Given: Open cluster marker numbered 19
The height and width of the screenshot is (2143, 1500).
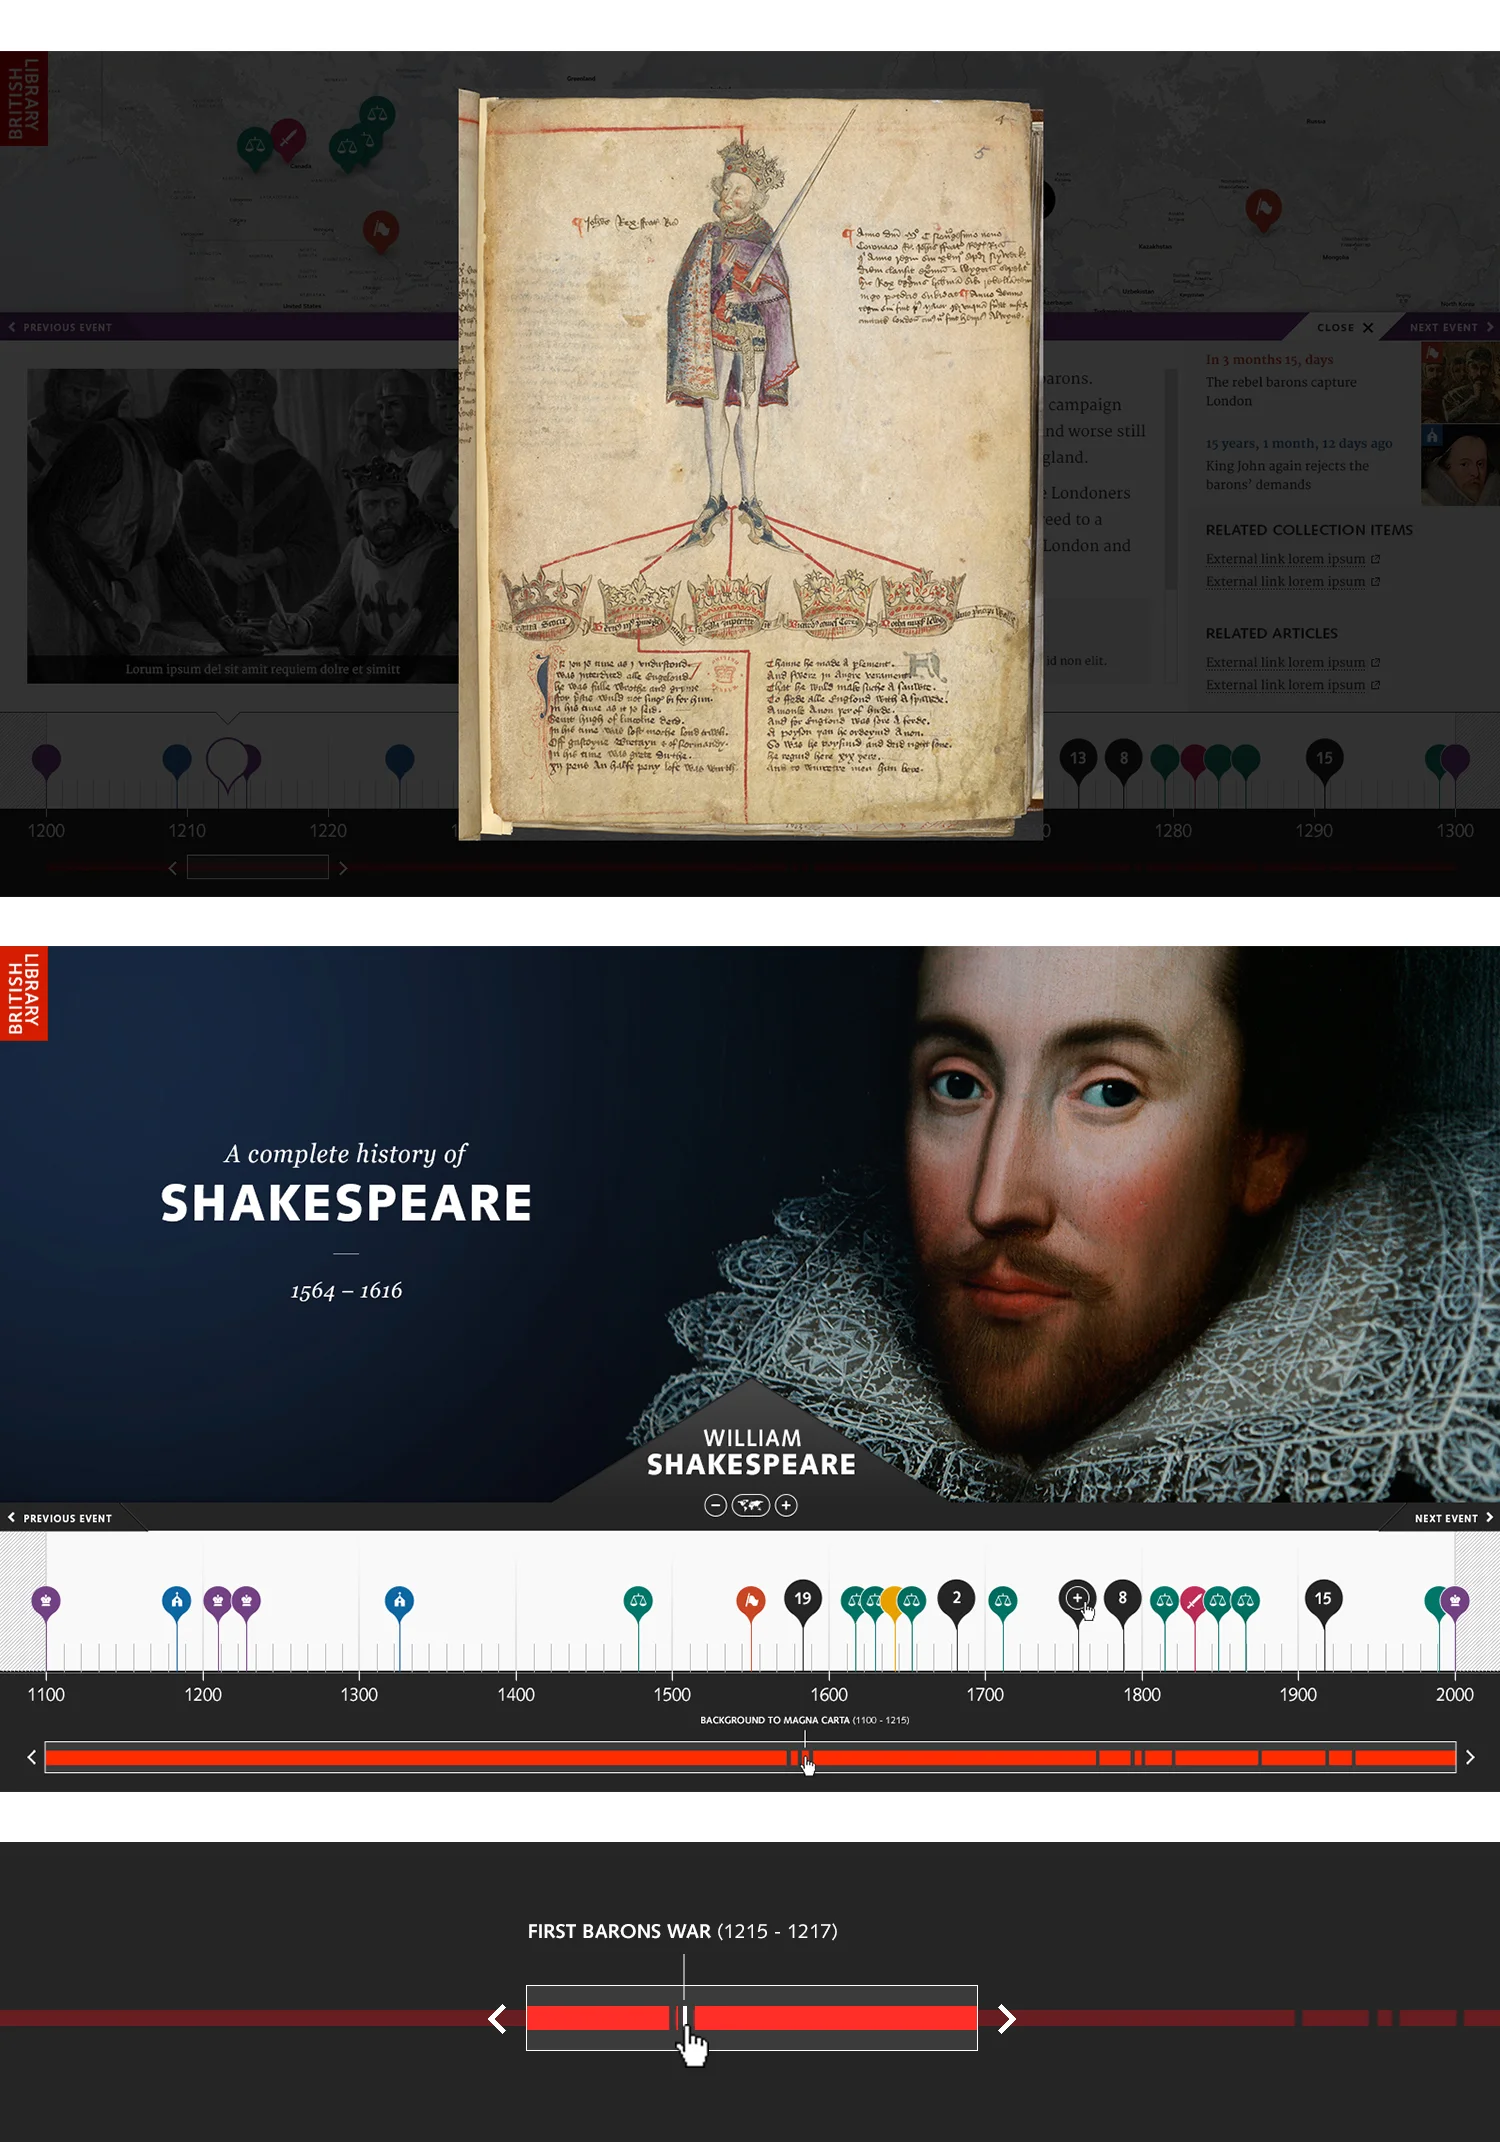Looking at the screenshot, I should click(803, 1599).
